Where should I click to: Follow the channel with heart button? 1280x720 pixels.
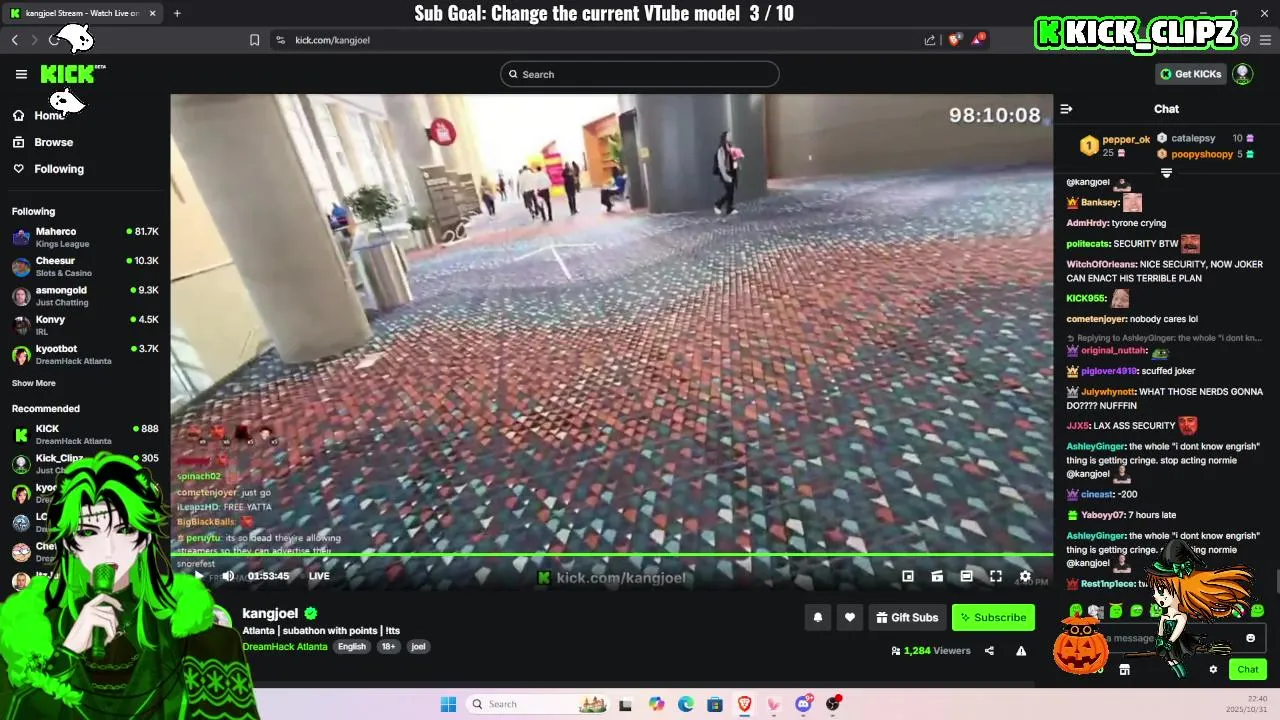pyautogui.click(x=850, y=618)
